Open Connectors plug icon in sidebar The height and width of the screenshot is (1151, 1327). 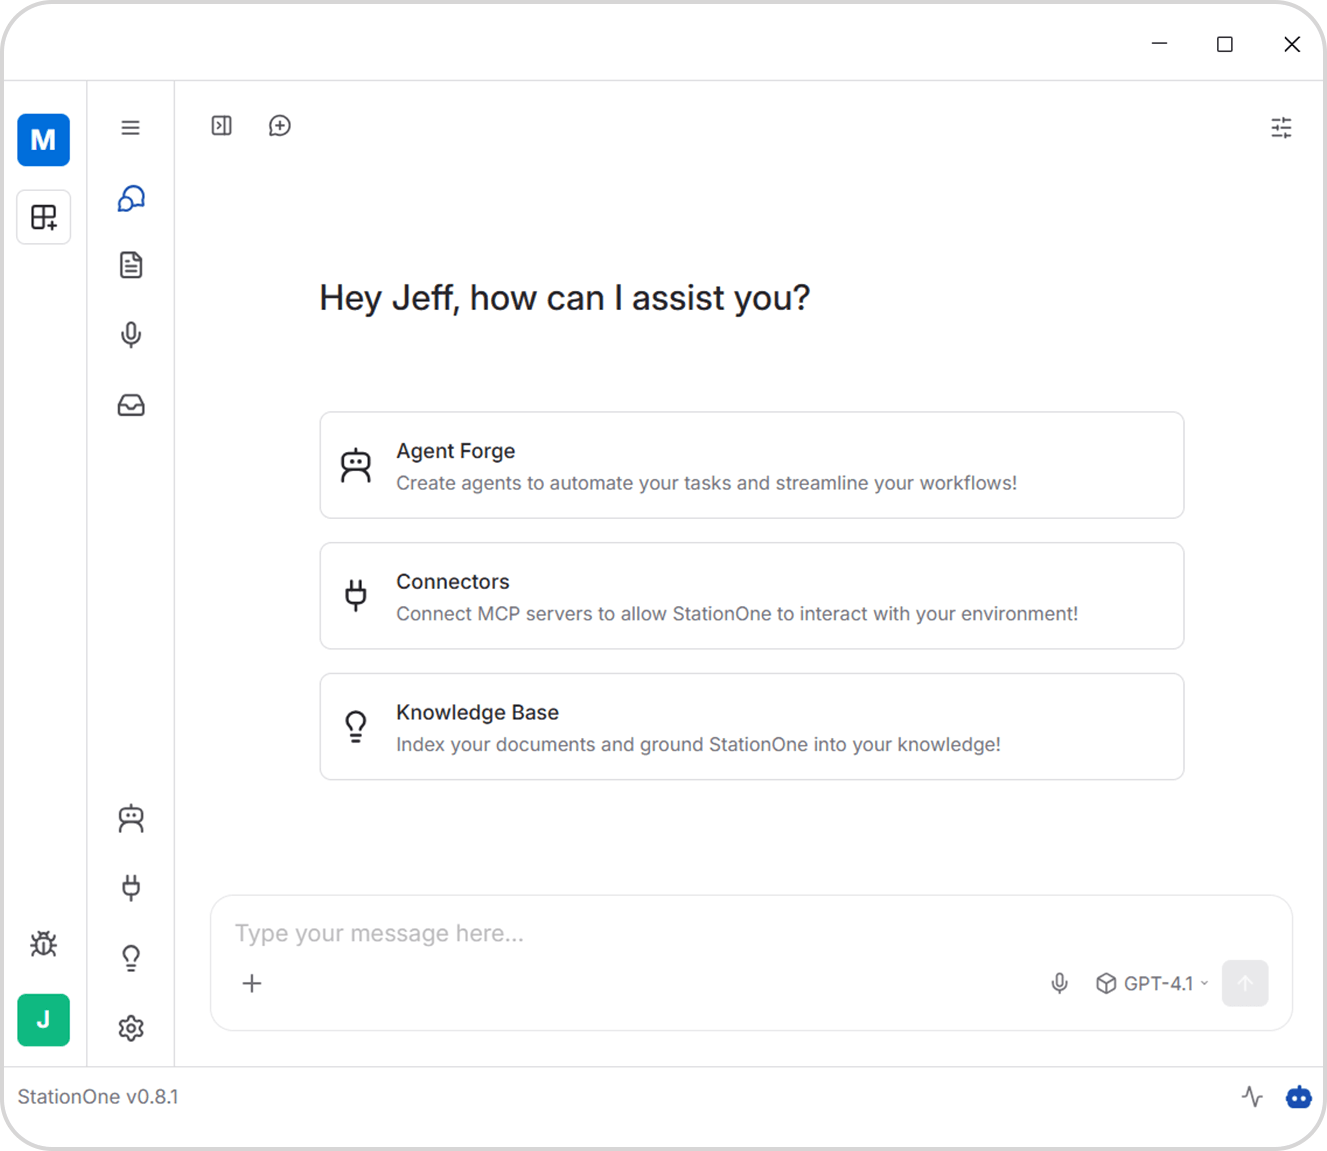pyautogui.click(x=131, y=887)
